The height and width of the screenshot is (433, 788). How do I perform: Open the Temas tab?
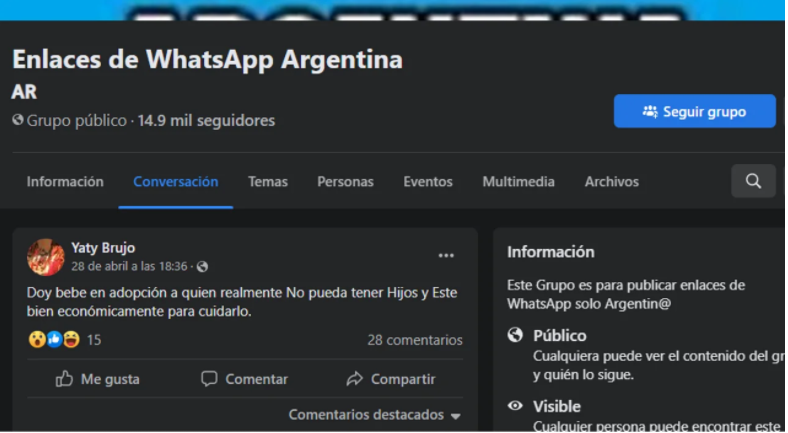(268, 182)
